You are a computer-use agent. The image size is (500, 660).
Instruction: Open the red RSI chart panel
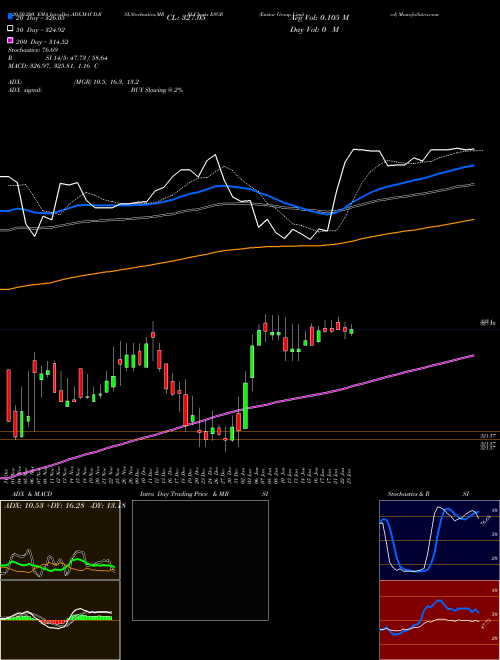pyautogui.click(x=439, y=620)
